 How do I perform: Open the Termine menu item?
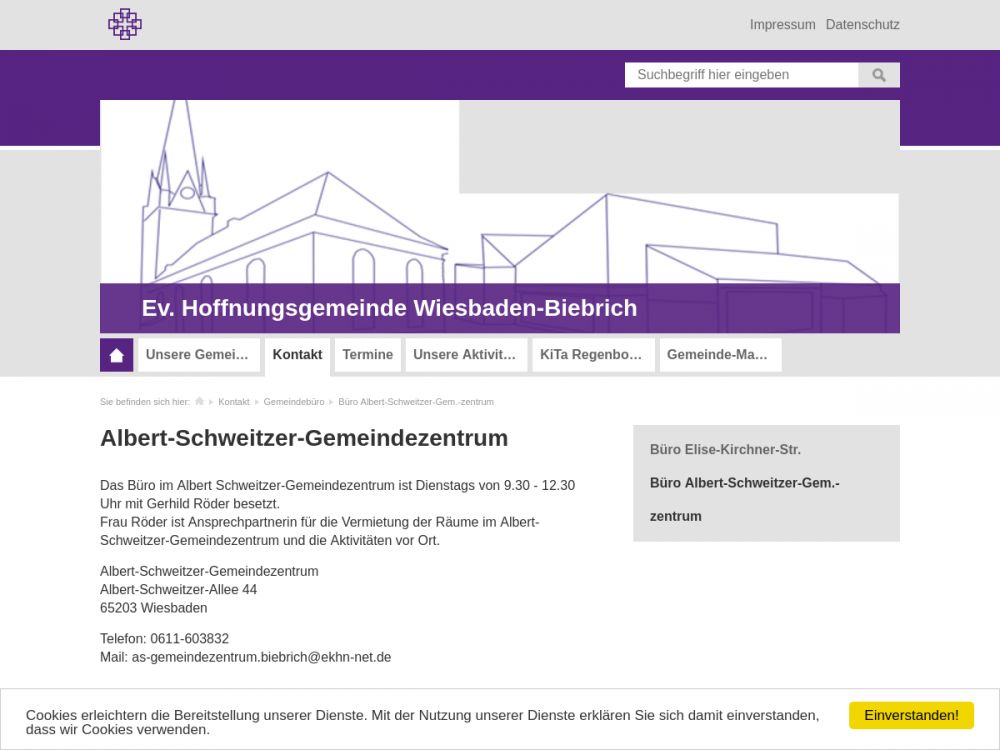click(x=367, y=355)
